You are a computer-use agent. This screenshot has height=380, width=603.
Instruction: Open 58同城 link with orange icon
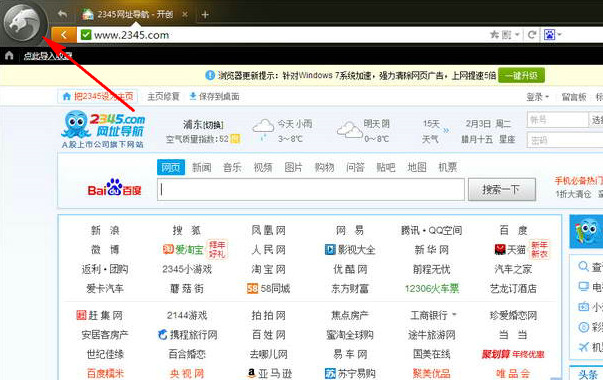tap(268, 288)
